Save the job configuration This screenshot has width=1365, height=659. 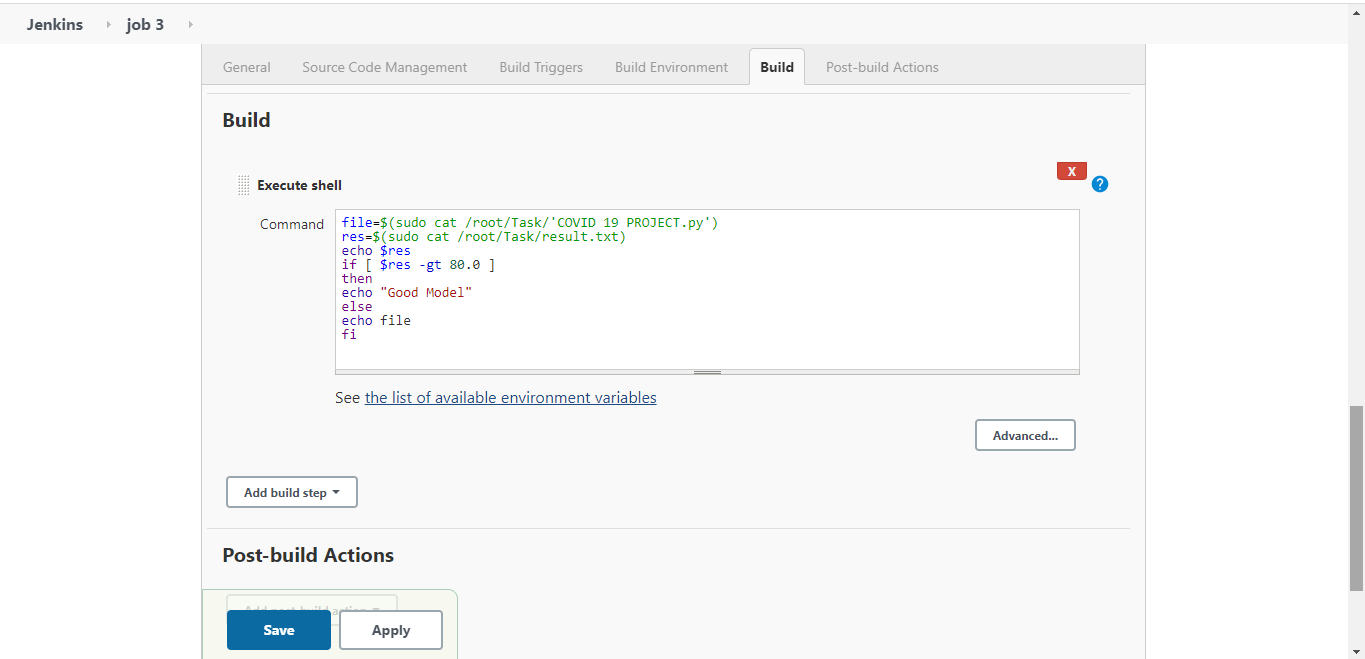[278, 629]
